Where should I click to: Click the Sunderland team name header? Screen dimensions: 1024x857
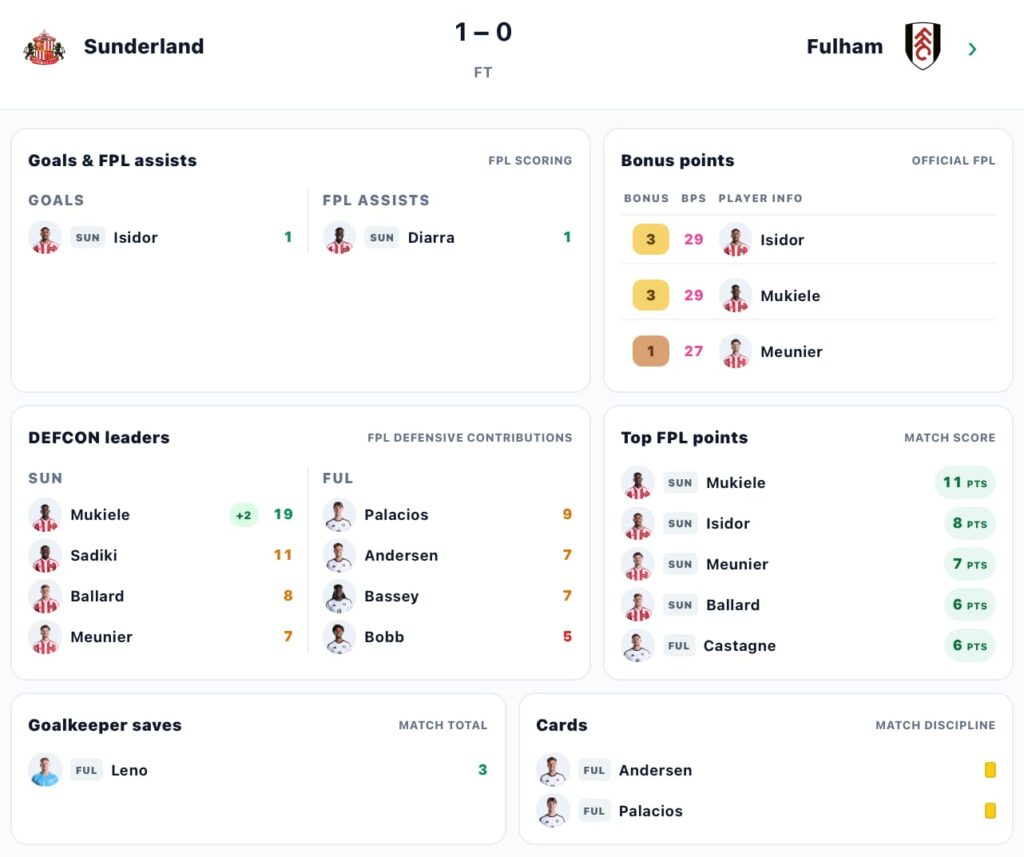[144, 46]
